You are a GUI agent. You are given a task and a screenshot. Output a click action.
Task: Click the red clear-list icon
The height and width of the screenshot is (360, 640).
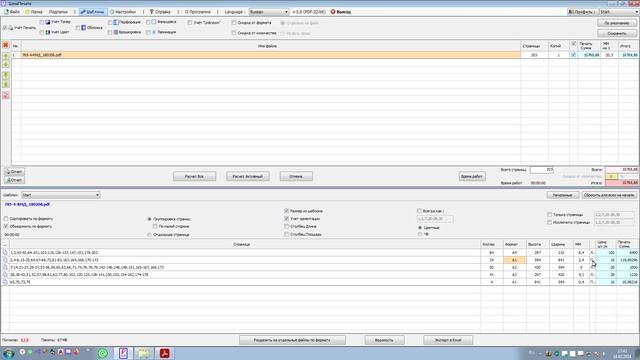tap(6, 45)
